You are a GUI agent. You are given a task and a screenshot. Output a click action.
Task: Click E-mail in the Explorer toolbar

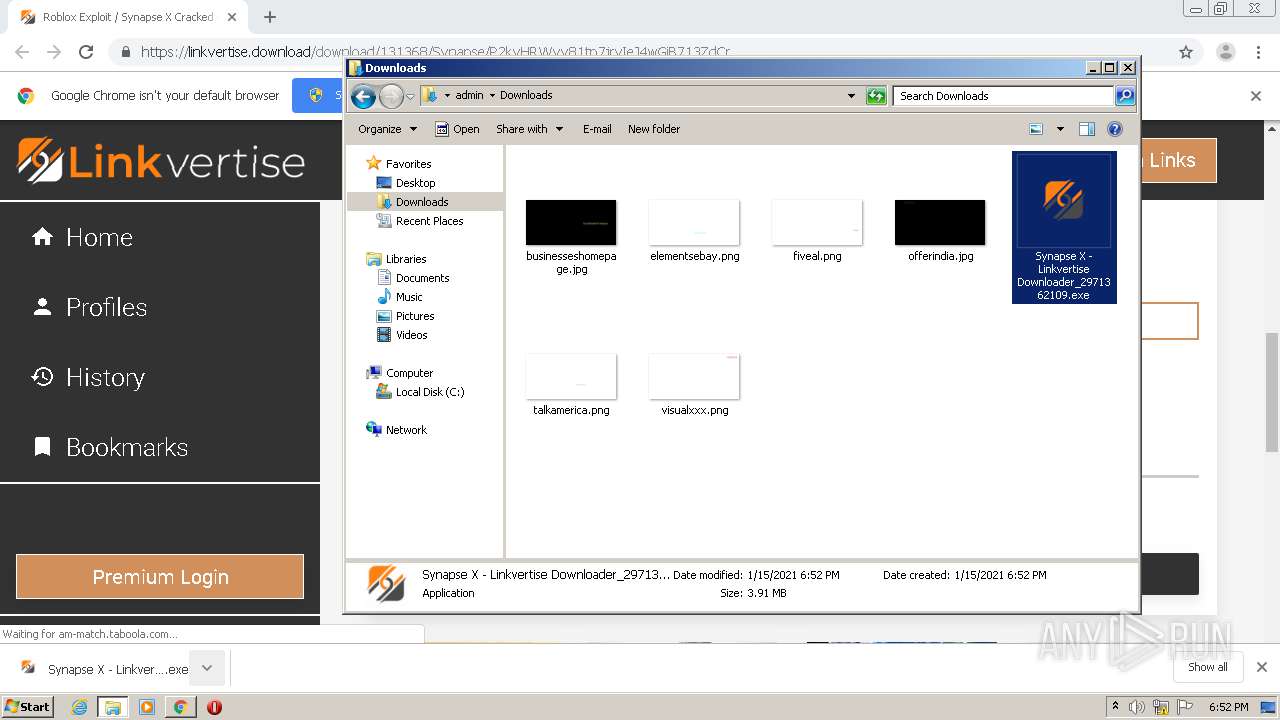point(597,129)
